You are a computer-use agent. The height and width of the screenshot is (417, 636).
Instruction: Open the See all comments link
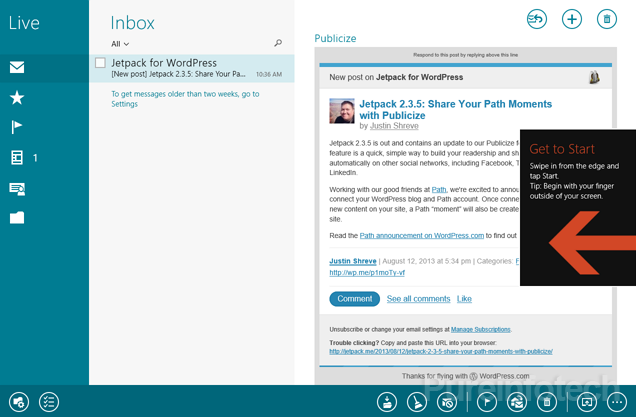pos(418,299)
